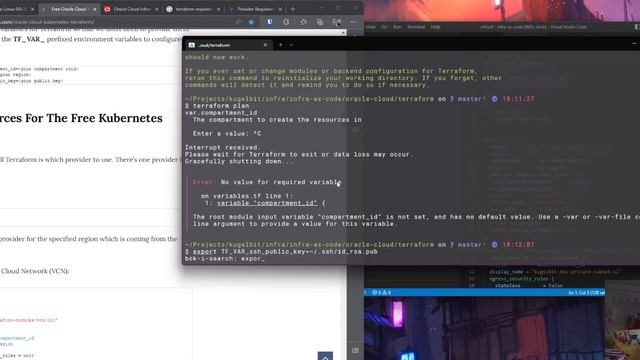This screenshot has height=360, width=640.
Task: Open the View menu in VS Code
Action: point(371,27)
